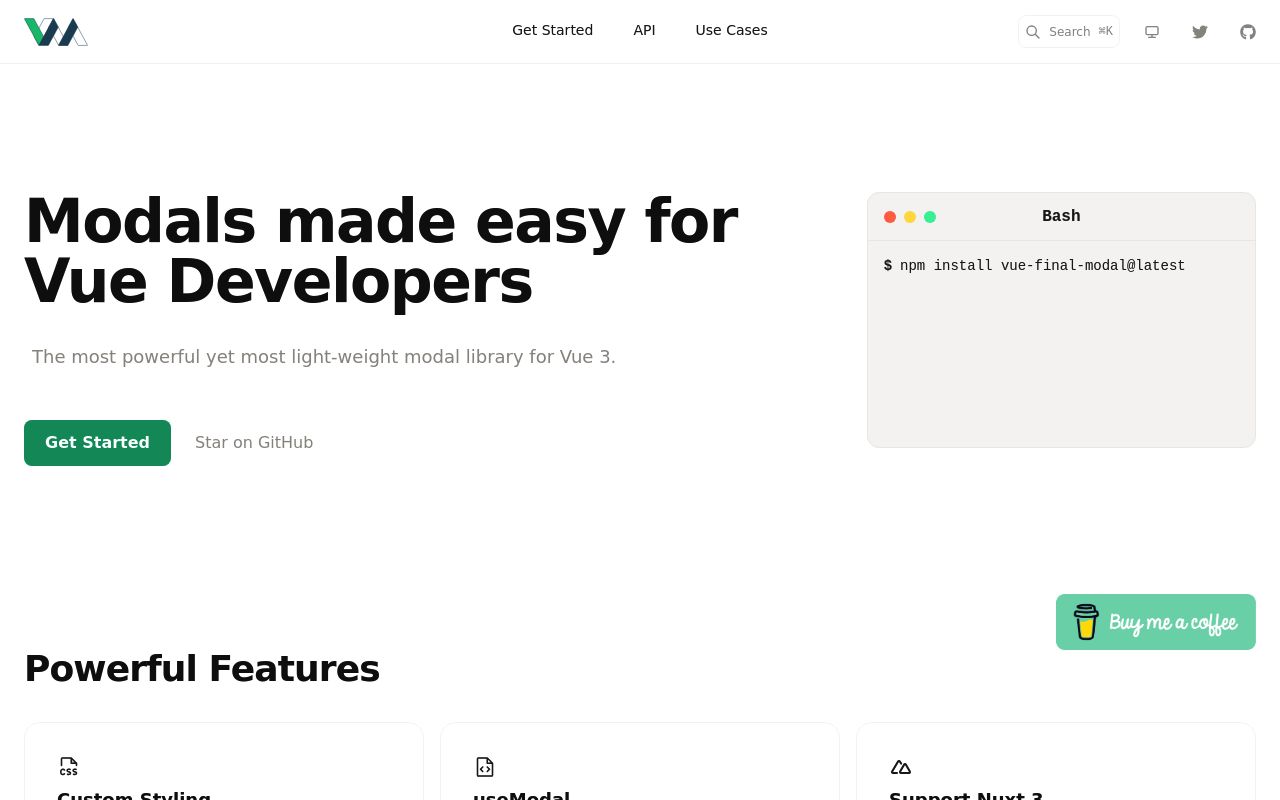Toggle the color theme via monitor icon

[1152, 31]
